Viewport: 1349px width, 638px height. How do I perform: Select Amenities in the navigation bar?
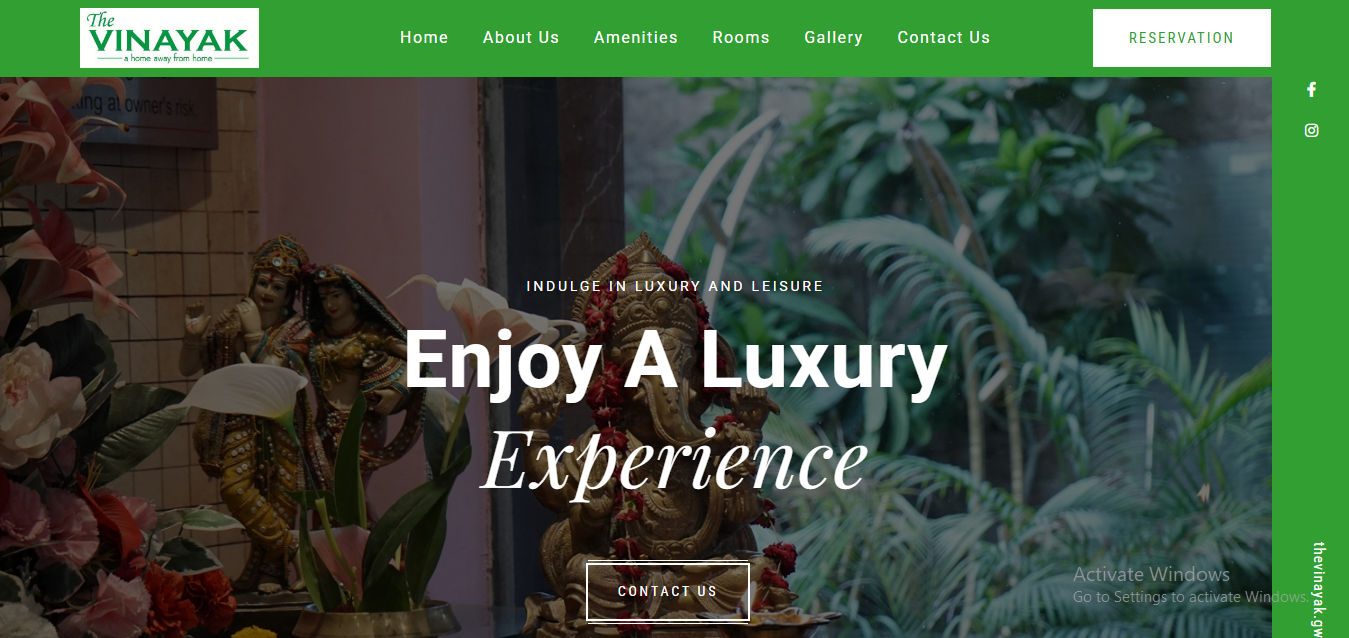pos(636,38)
